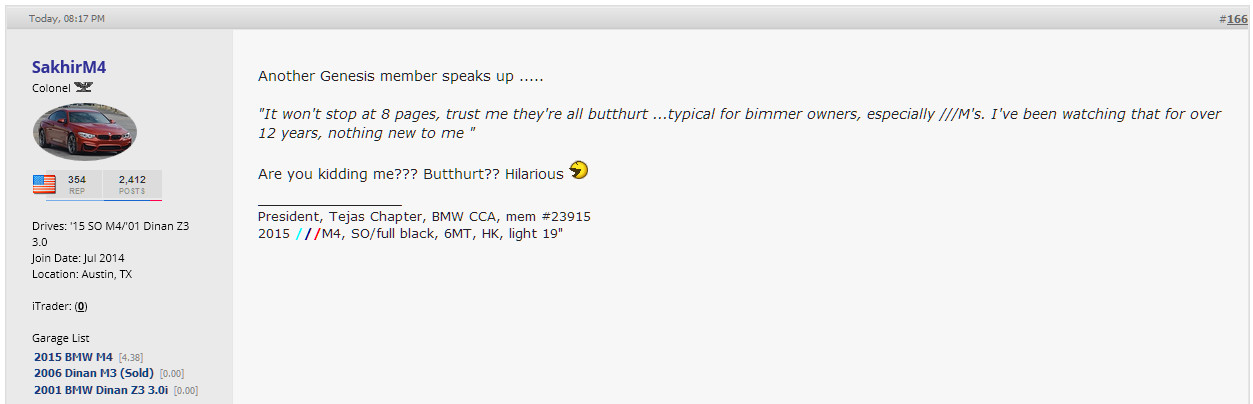1253x404 pixels.
Task: Click the yellow Pac-Man smiley emoticon
Action: (578, 171)
